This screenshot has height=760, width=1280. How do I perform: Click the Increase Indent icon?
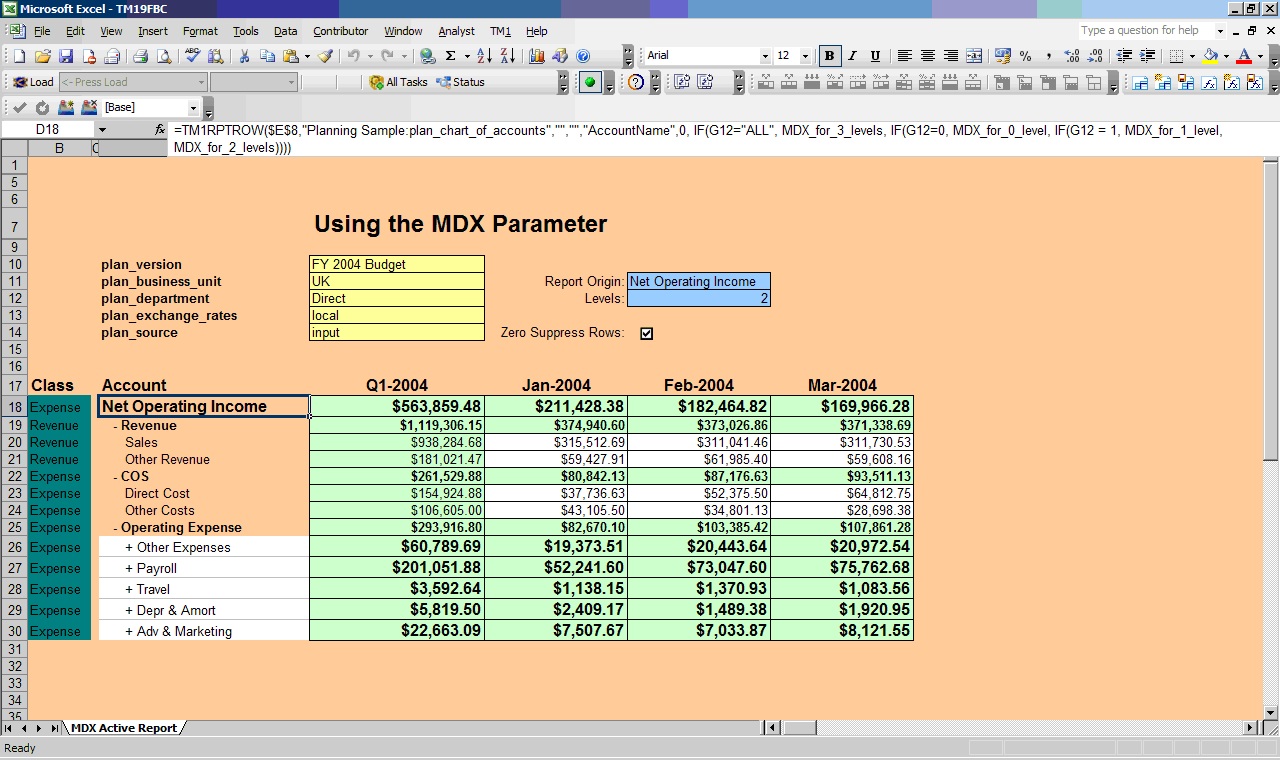point(1147,56)
